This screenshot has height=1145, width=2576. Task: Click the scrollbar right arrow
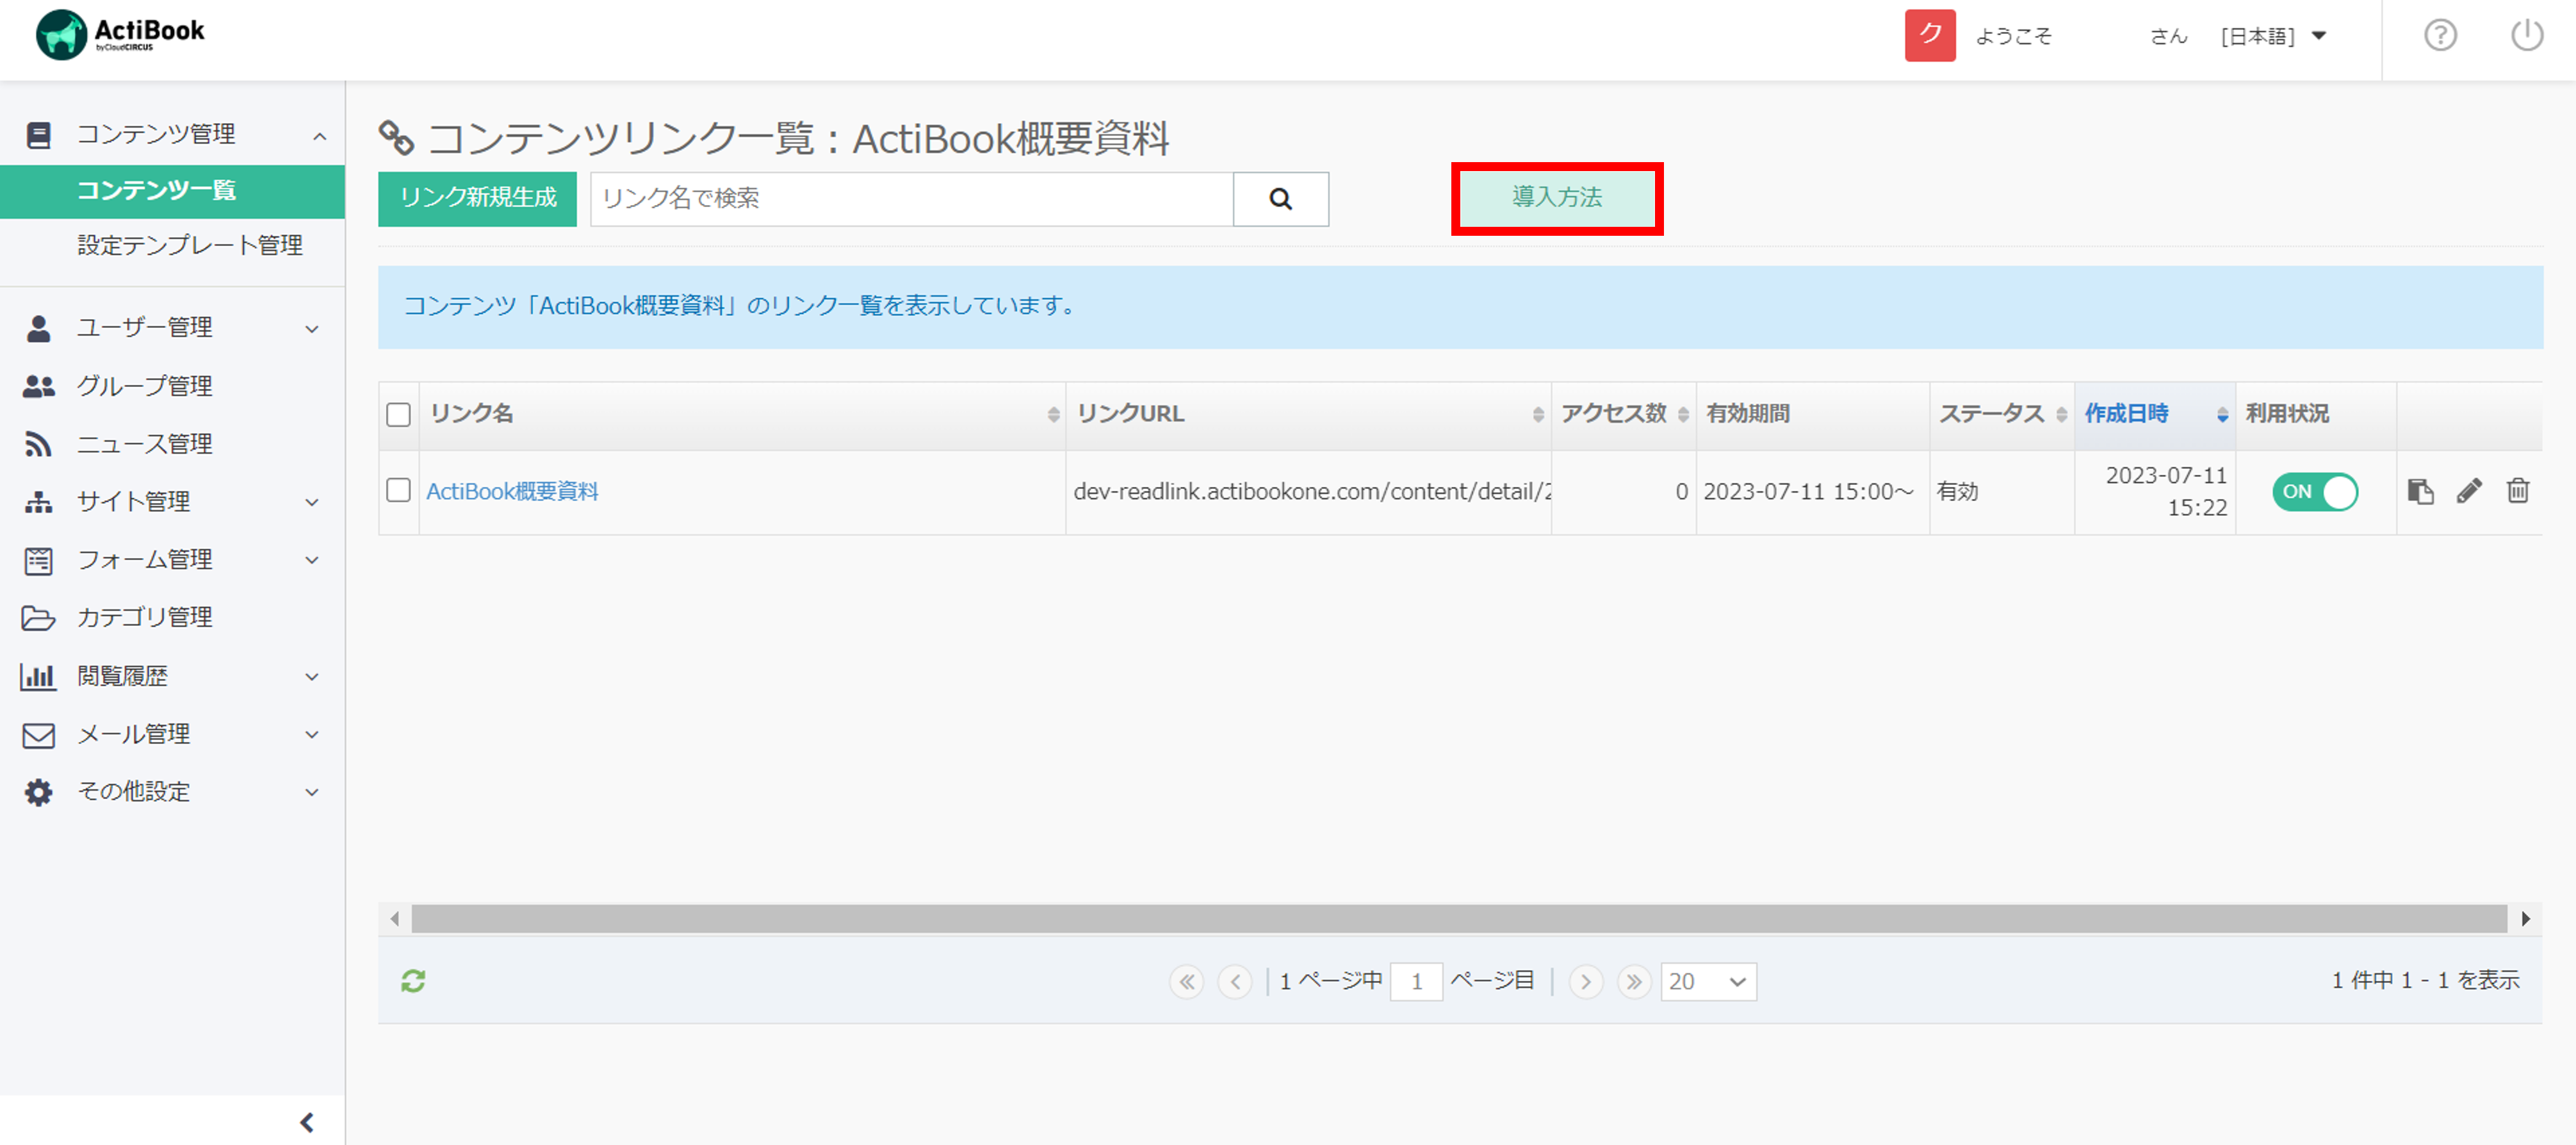pyautogui.click(x=2525, y=919)
